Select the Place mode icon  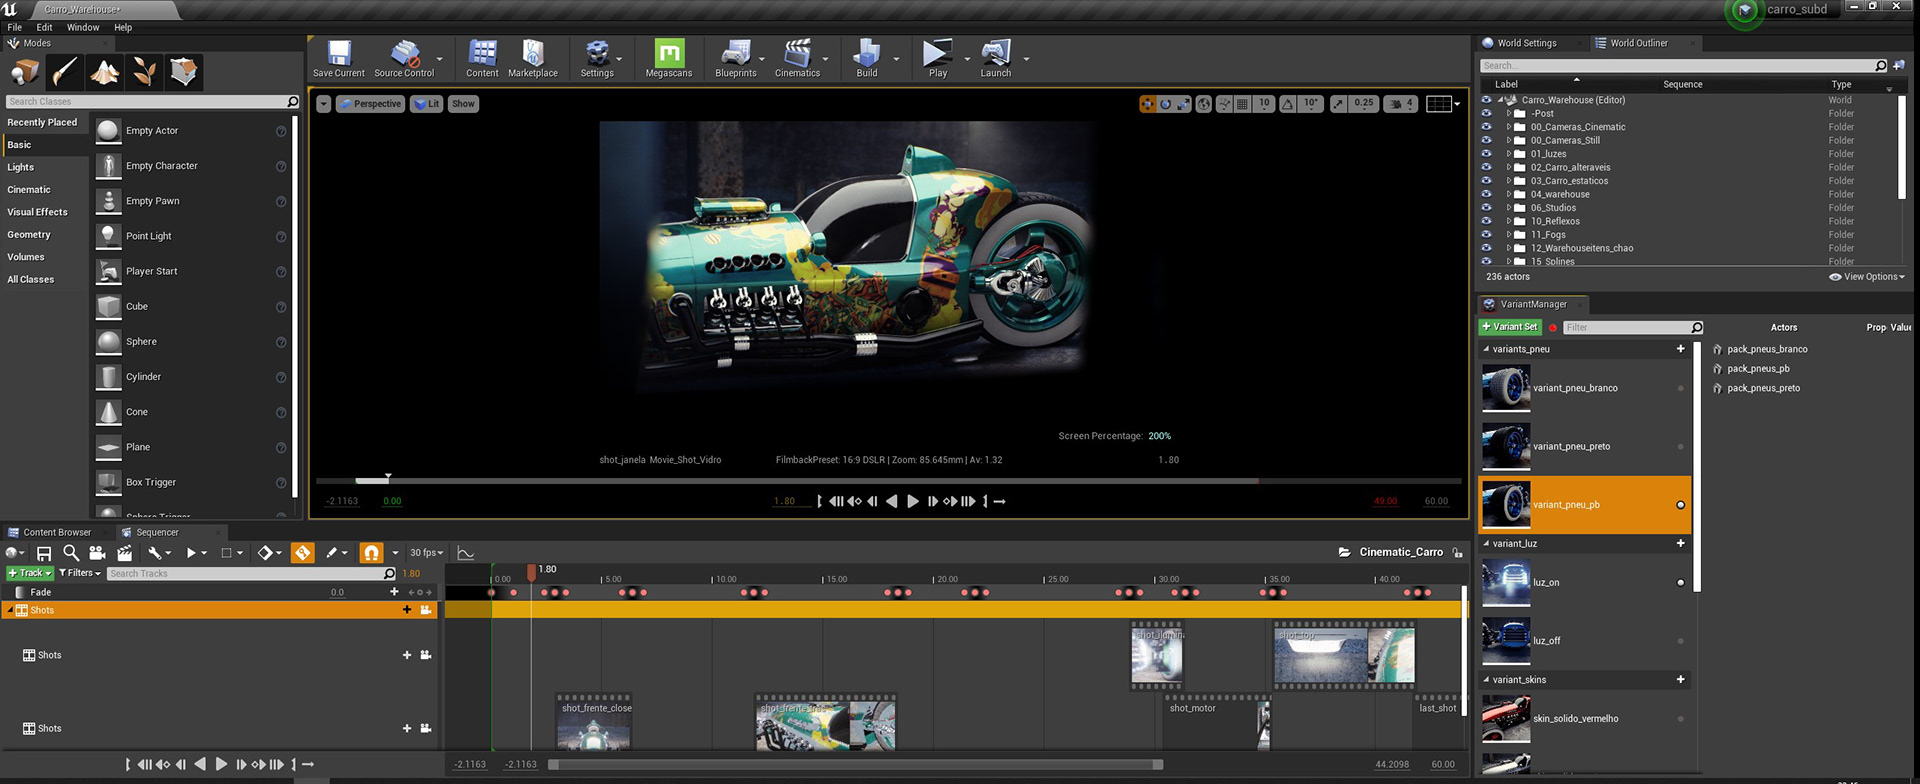pyautogui.click(x=25, y=72)
